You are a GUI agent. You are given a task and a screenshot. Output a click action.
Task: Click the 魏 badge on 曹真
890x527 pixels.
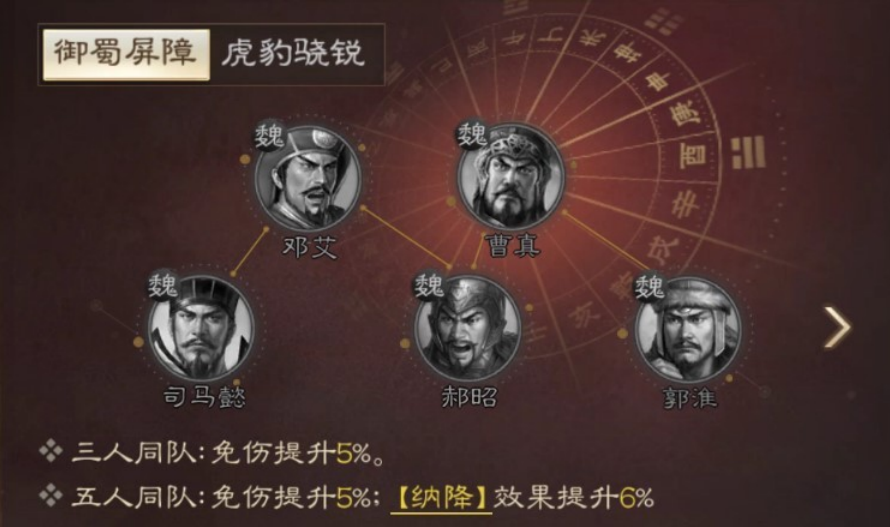coord(472,135)
